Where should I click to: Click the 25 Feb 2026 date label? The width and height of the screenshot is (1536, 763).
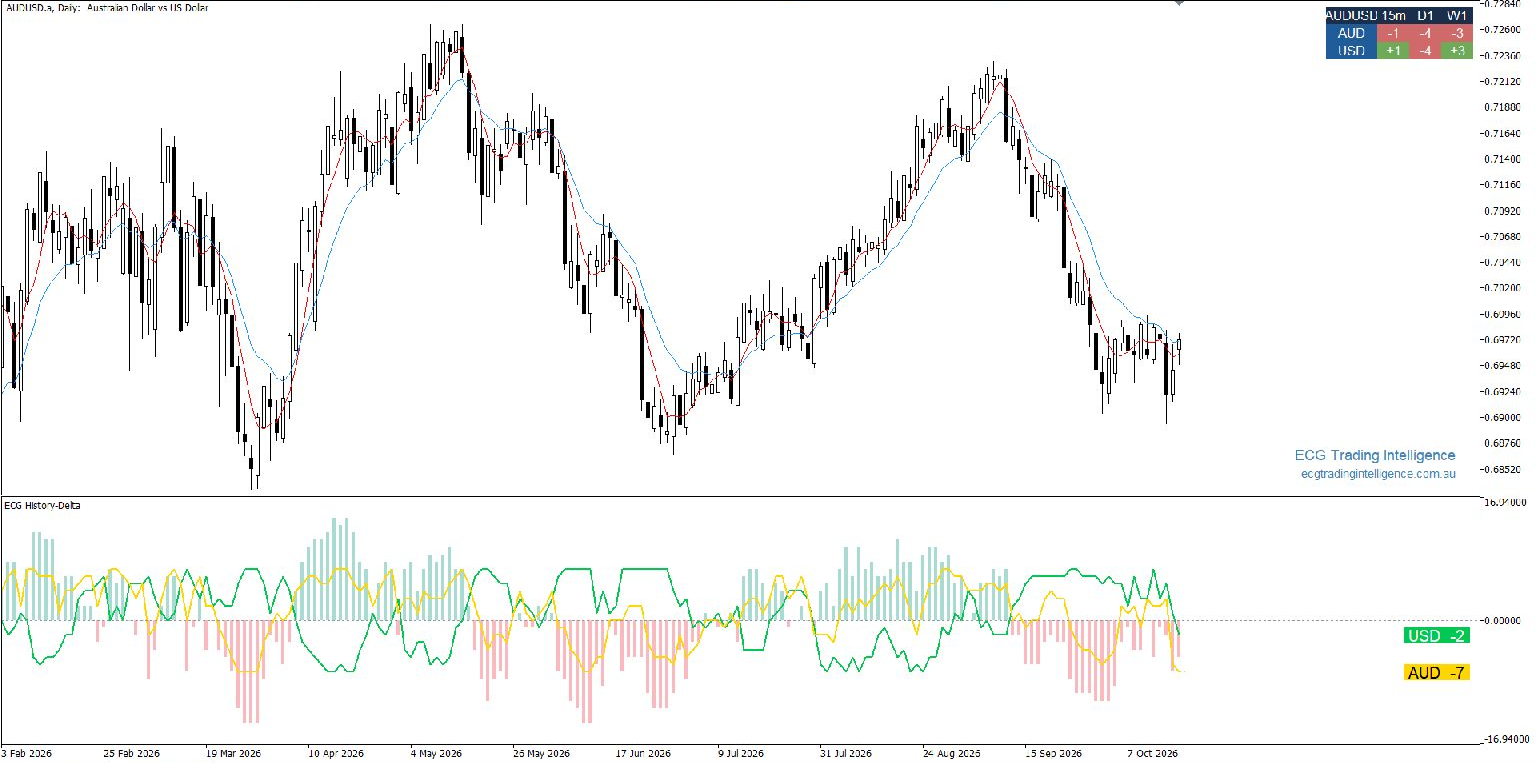[x=132, y=753]
